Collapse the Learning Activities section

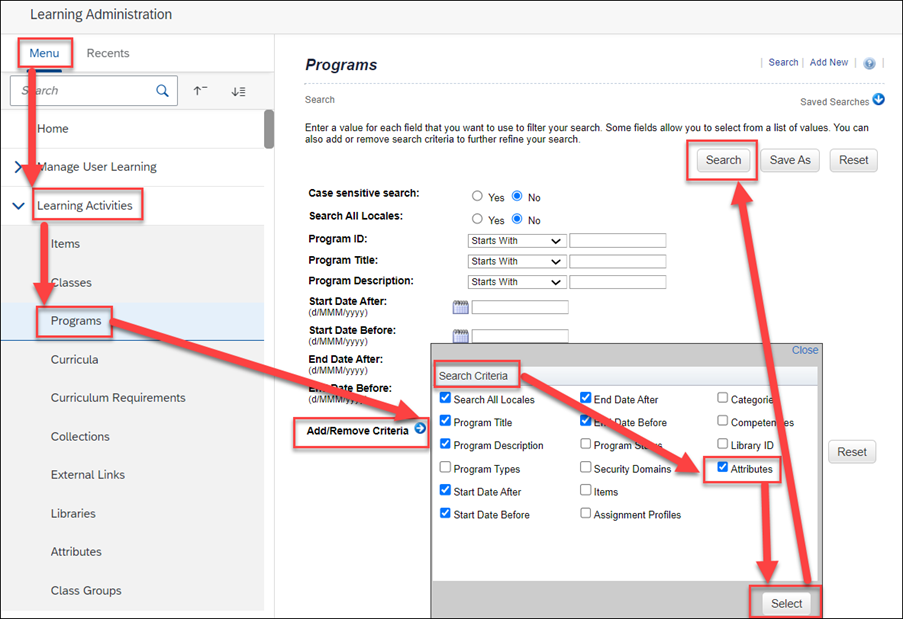[20, 204]
